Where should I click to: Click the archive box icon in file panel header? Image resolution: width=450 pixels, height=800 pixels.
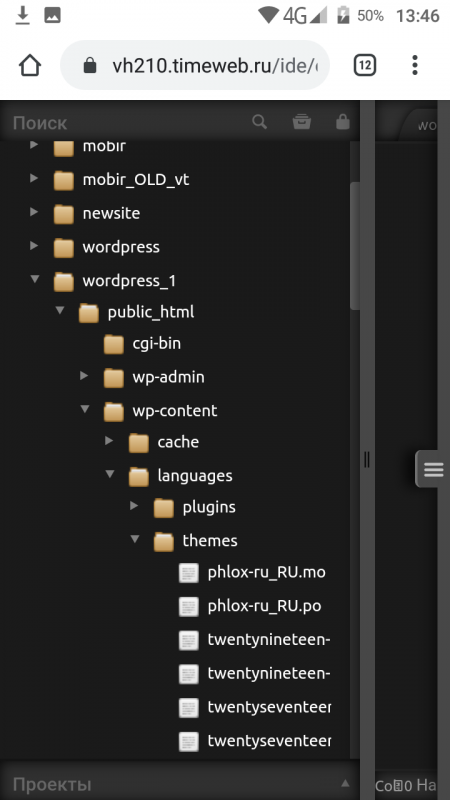(302, 122)
